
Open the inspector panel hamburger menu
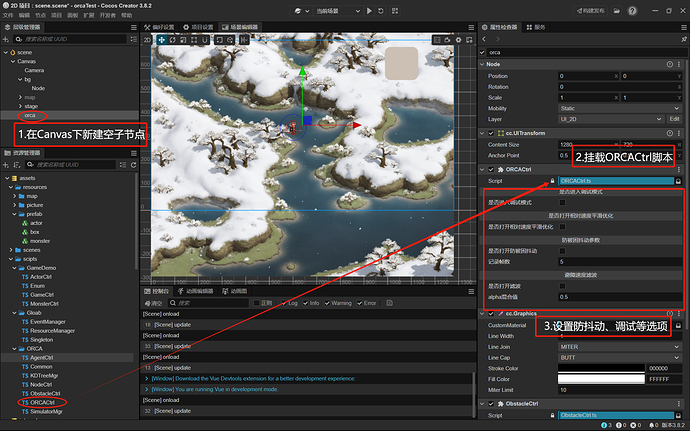click(x=684, y=27)
